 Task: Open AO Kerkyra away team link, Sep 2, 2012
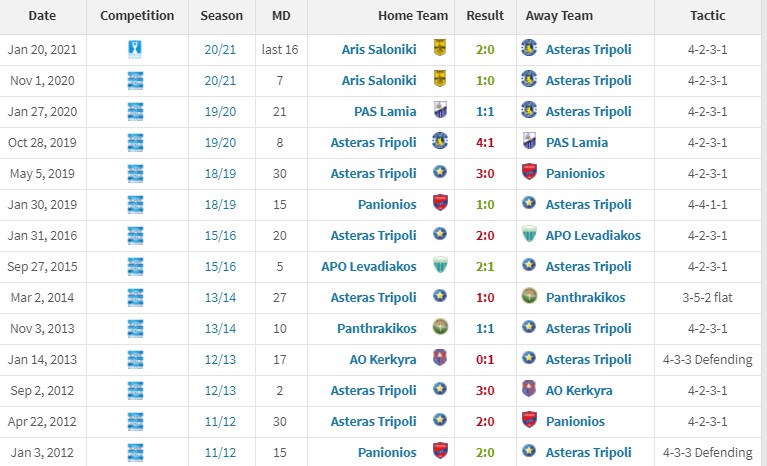pos(579,391)
